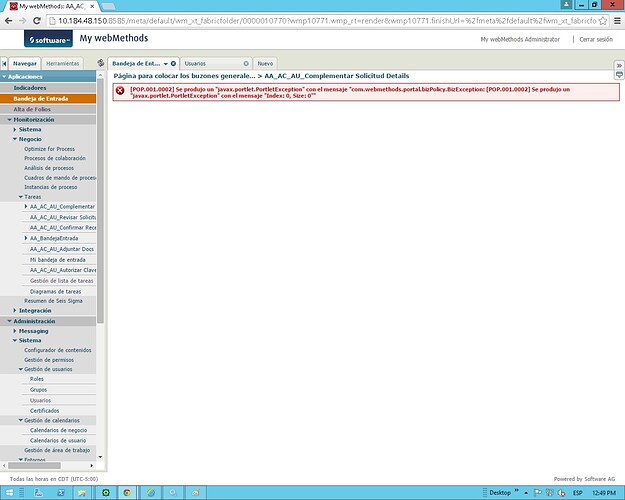Click the workspace settings gear icon
This screenshot has height=500, width=625.
tap(101, 63)
